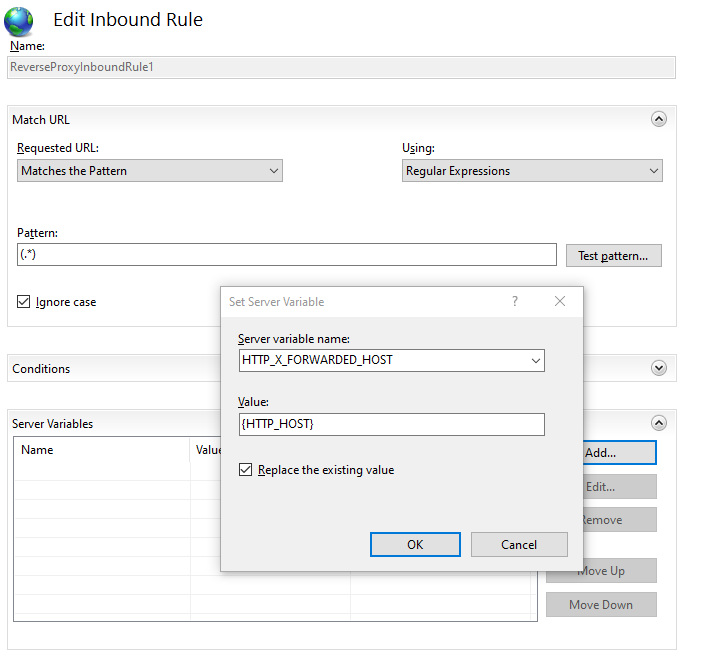Uncheck Replace the existing value
This screenshot has height=668, width=701.
click(x=245, y=469)
